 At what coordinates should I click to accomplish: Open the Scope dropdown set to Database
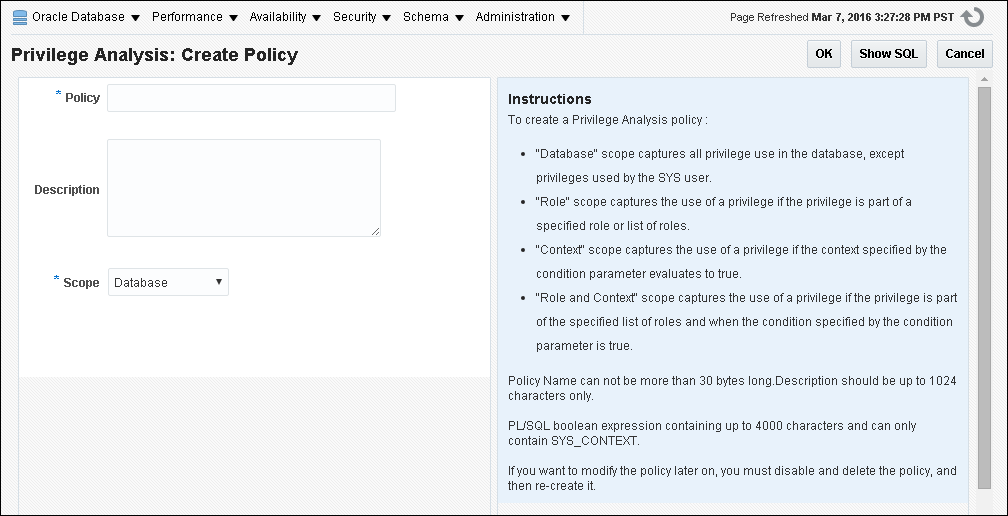168,283
